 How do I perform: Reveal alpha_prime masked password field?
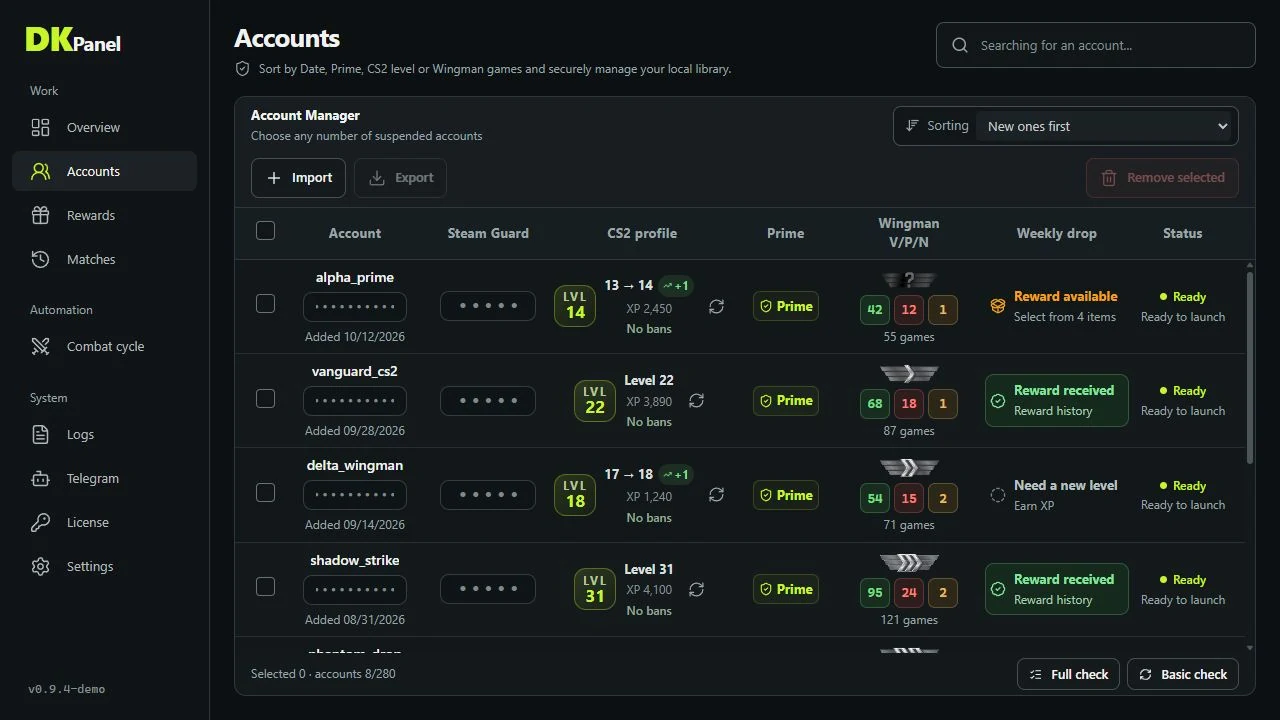point(355,306)
